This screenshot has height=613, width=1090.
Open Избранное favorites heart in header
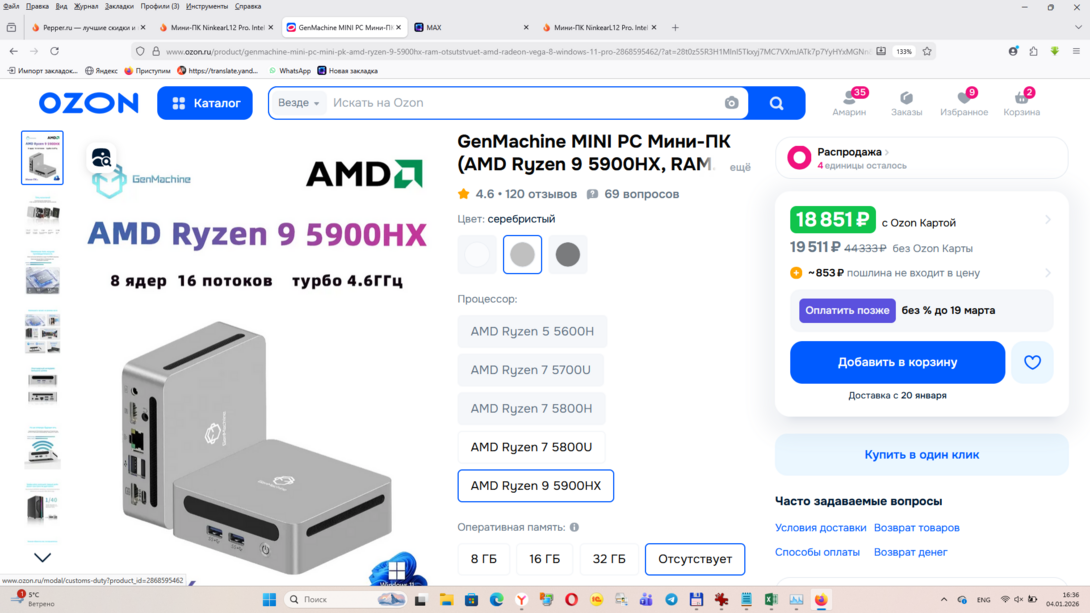pos(963,103)
